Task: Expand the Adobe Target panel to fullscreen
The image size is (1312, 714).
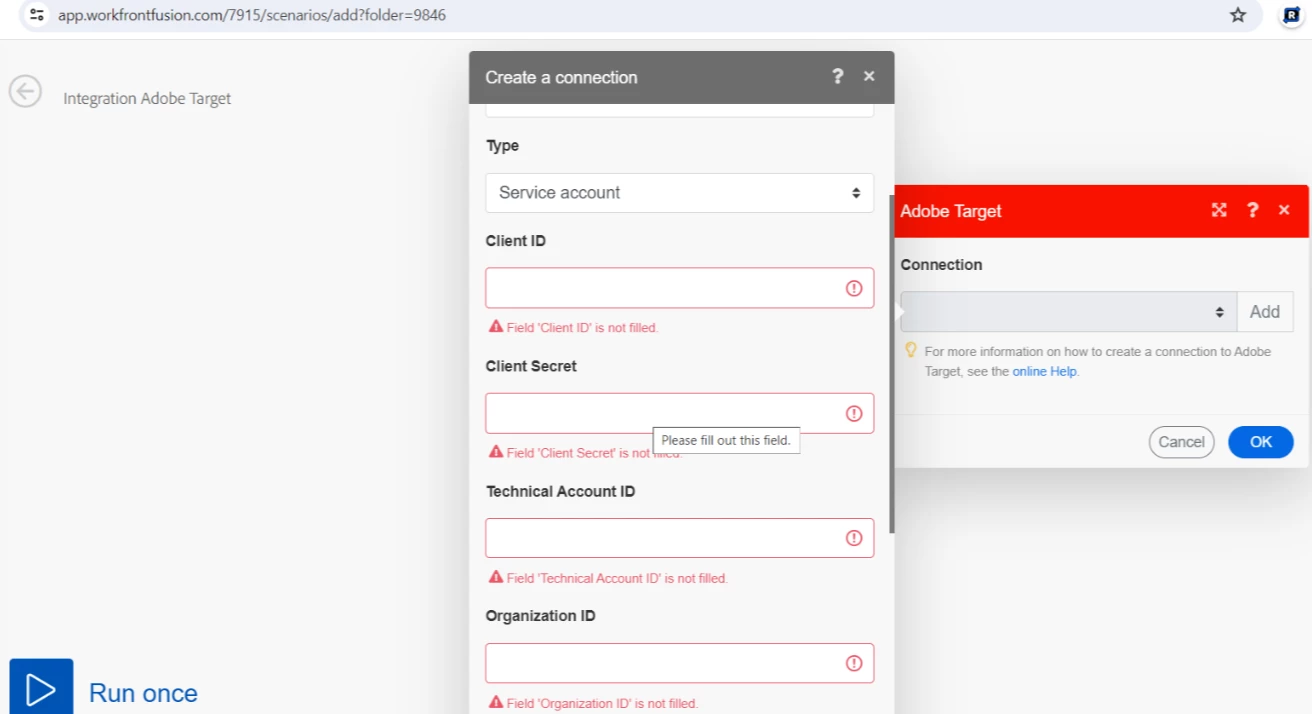Action: tap(1219, 210)
